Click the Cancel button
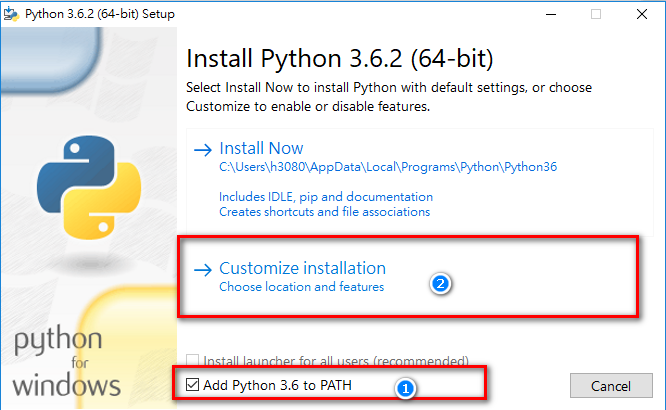The width and height of the screenshot is (666, 410). tap(611, 386)
